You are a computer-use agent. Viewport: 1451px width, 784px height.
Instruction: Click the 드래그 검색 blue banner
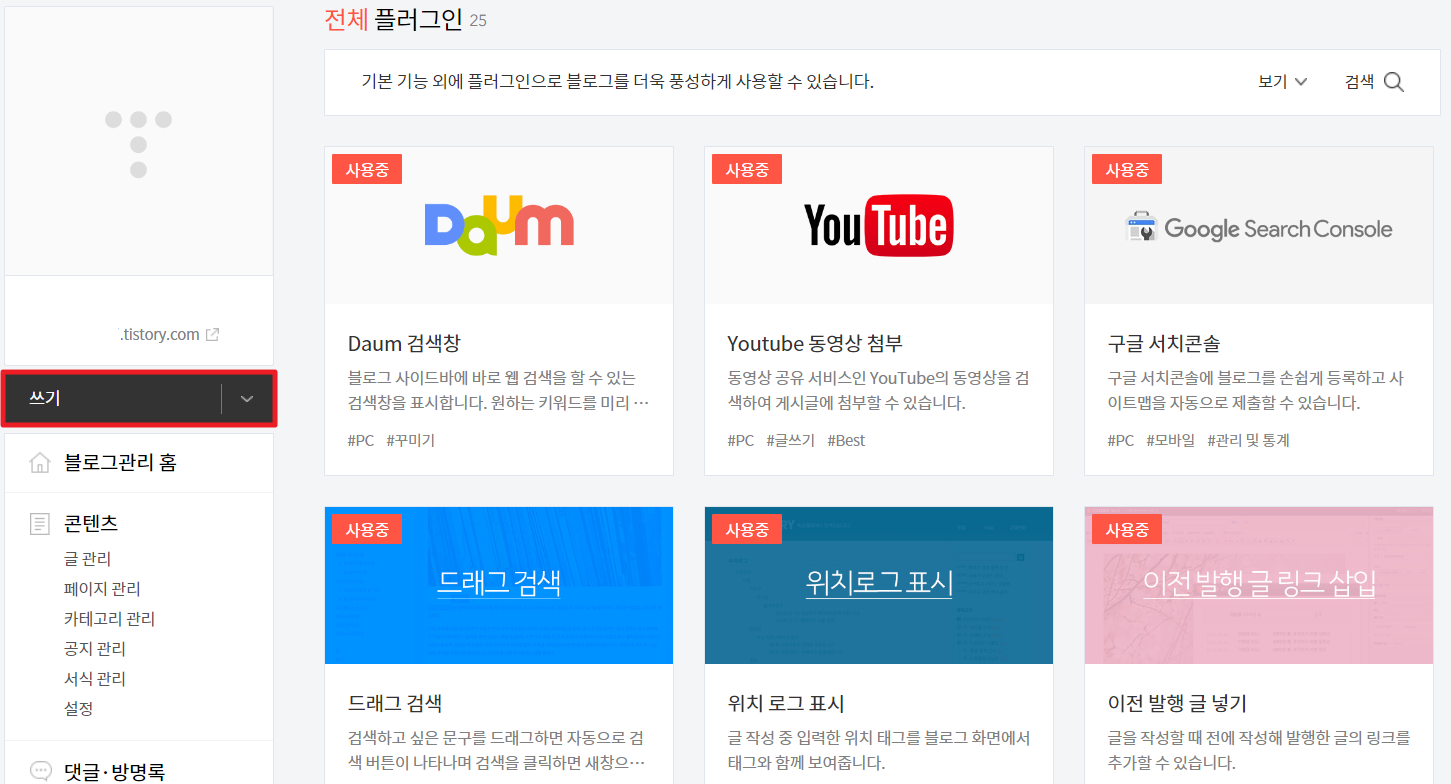(x=499, y=585)
